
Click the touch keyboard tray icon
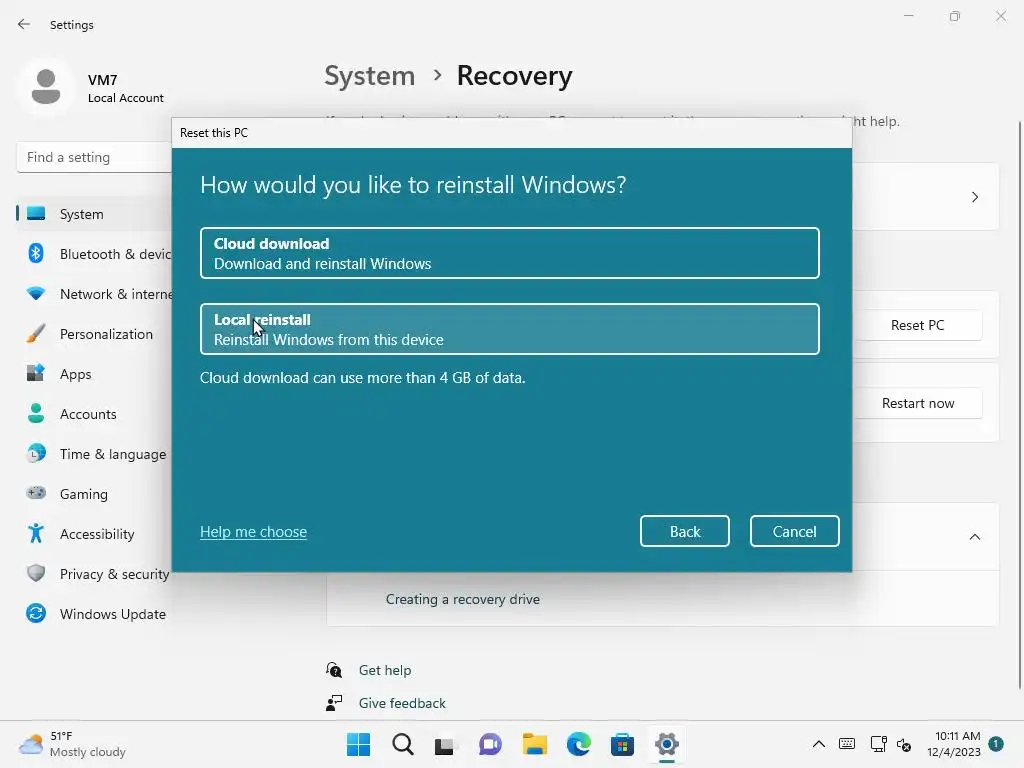[x=847, y=744]
